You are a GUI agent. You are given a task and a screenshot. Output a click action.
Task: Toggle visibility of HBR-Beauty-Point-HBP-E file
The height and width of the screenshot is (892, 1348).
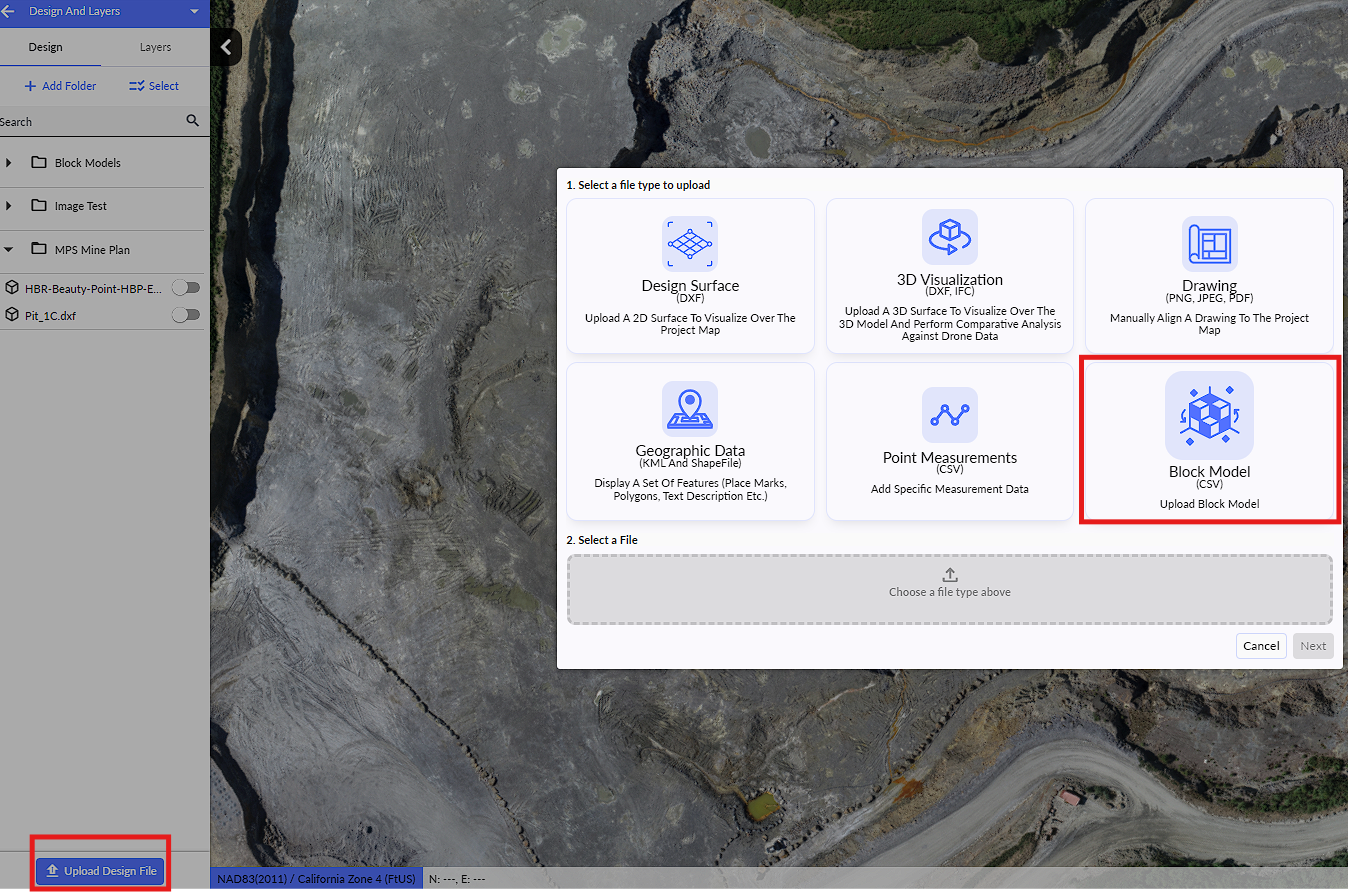tap(186, 288)
